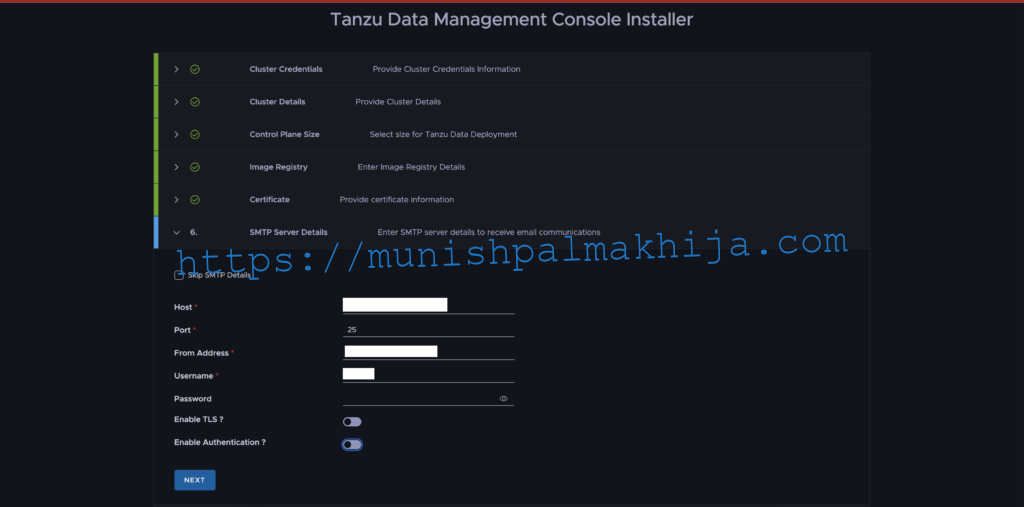Click 'Enter Image Registry Details' description
1024x507 pixels.
pos(411,167)
